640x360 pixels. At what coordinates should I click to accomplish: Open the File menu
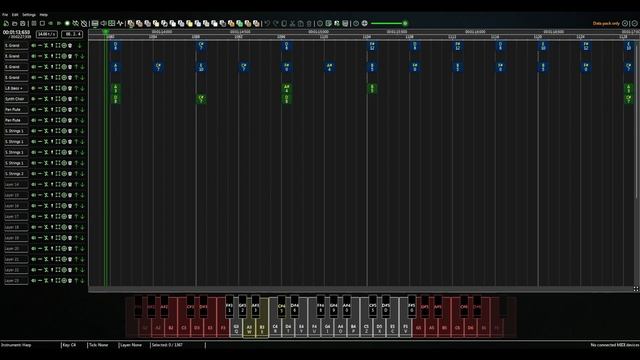click(5, 15)
